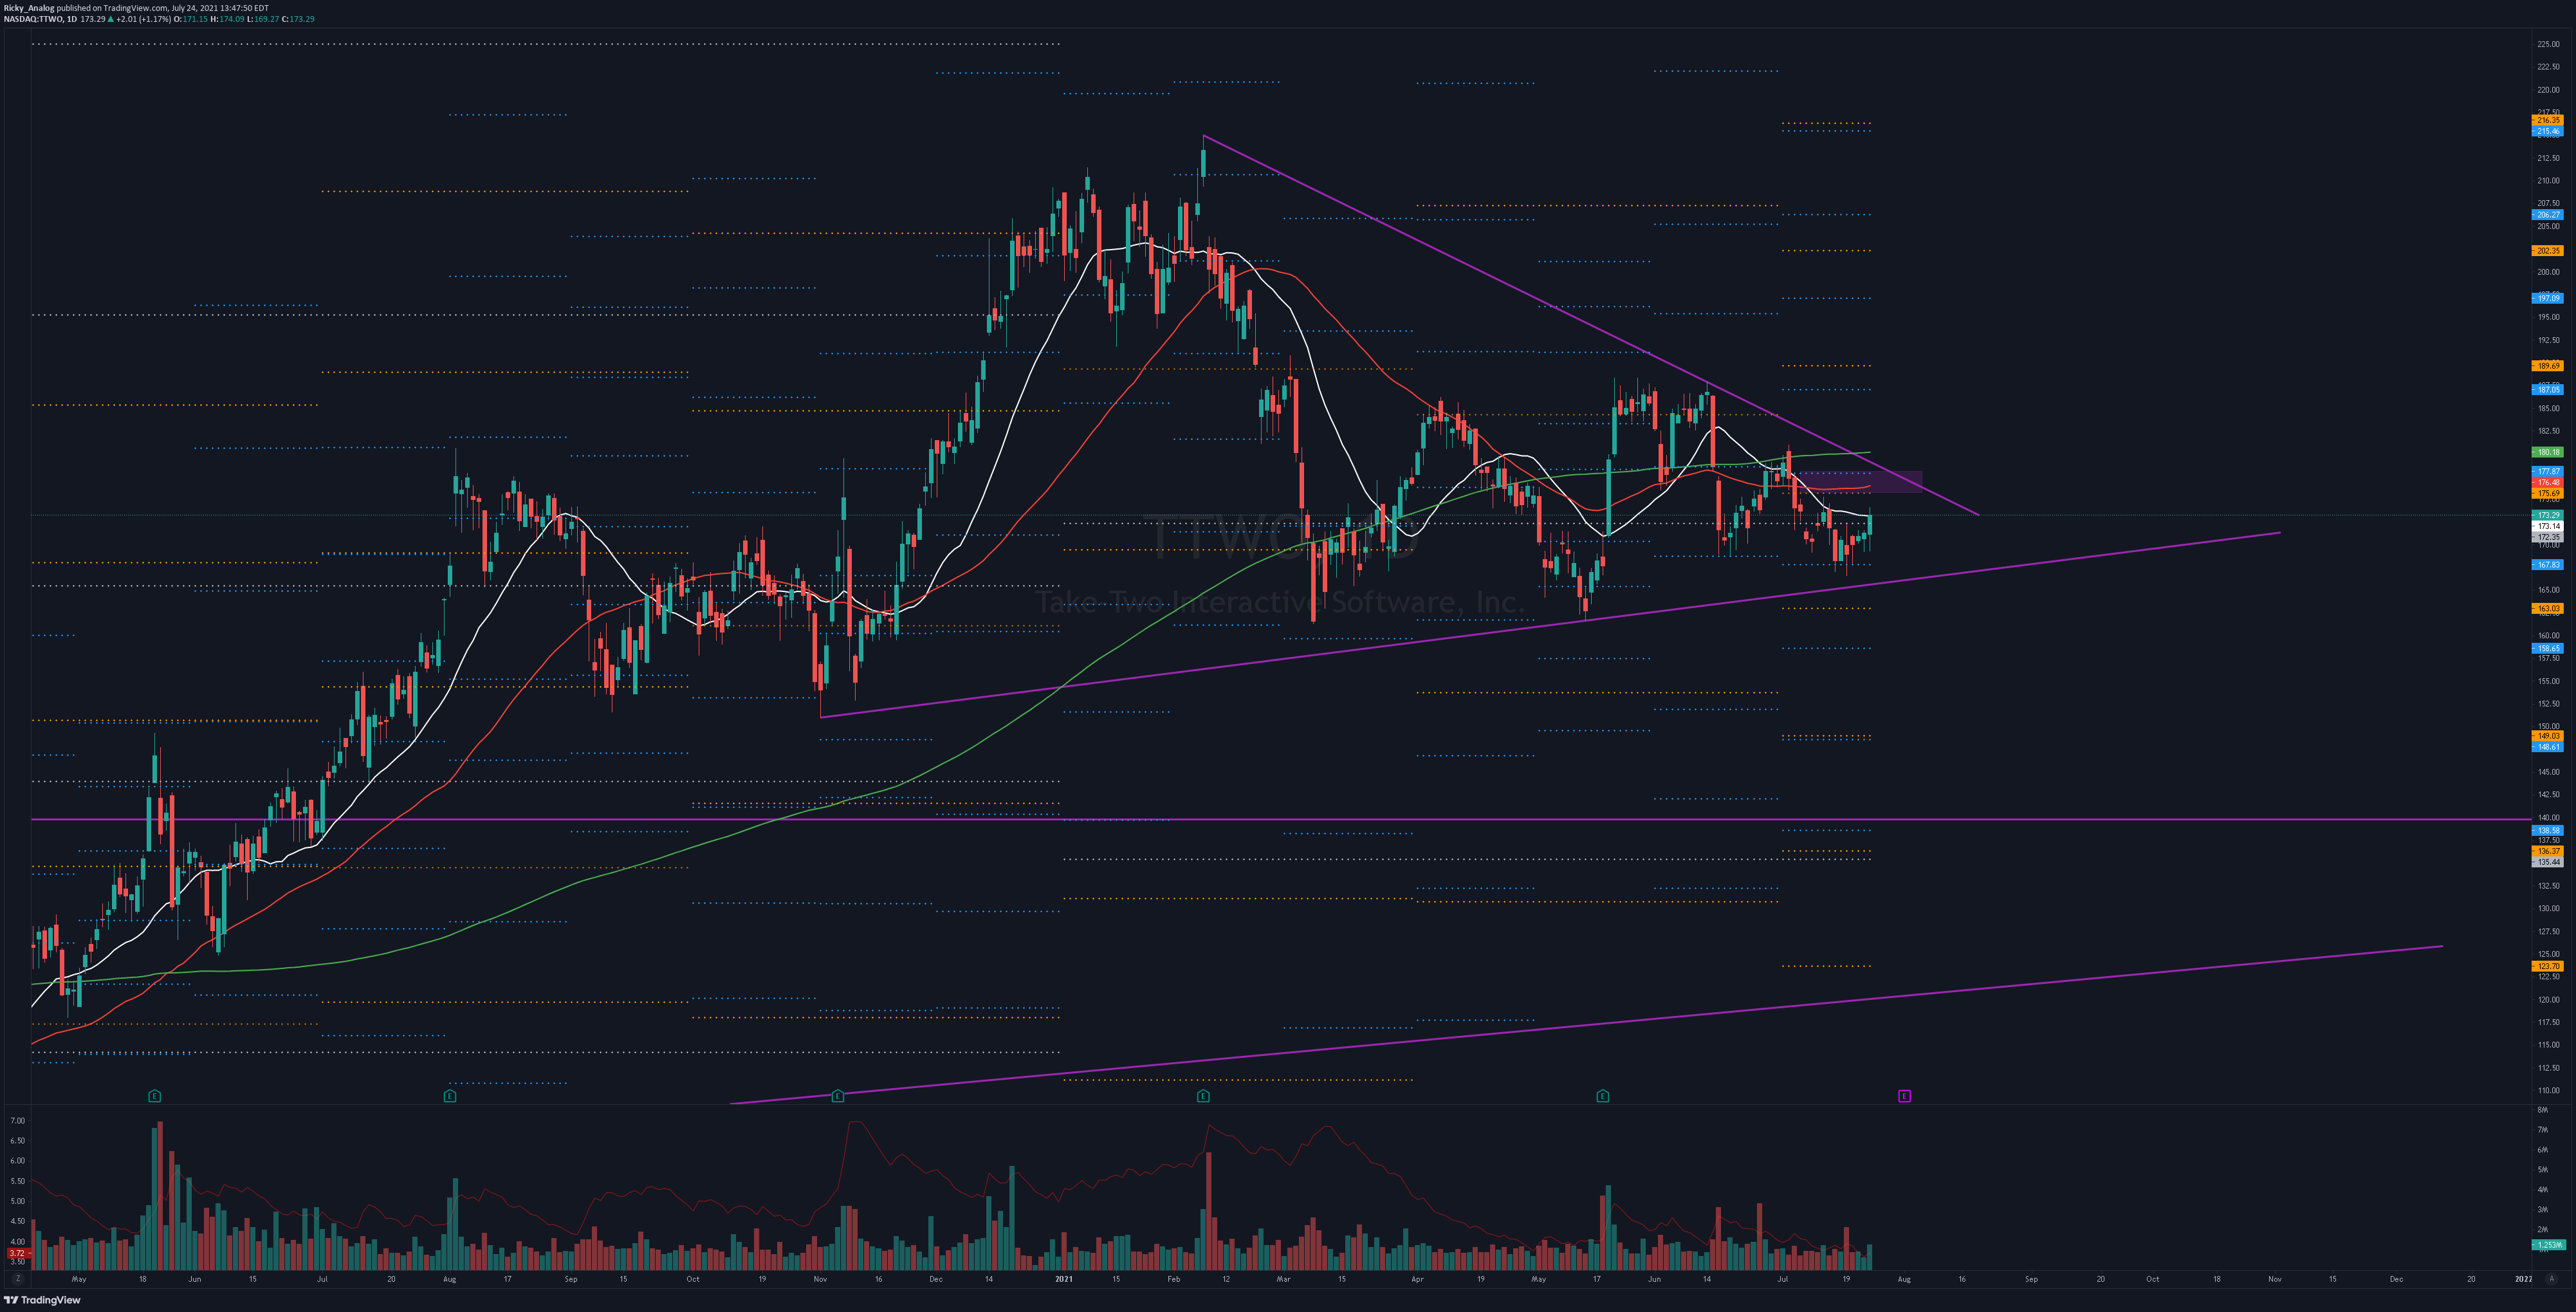Click the white 173.14 moving average label
The width and height of the screenshot is (2576, 1312).
point(2548,526)
